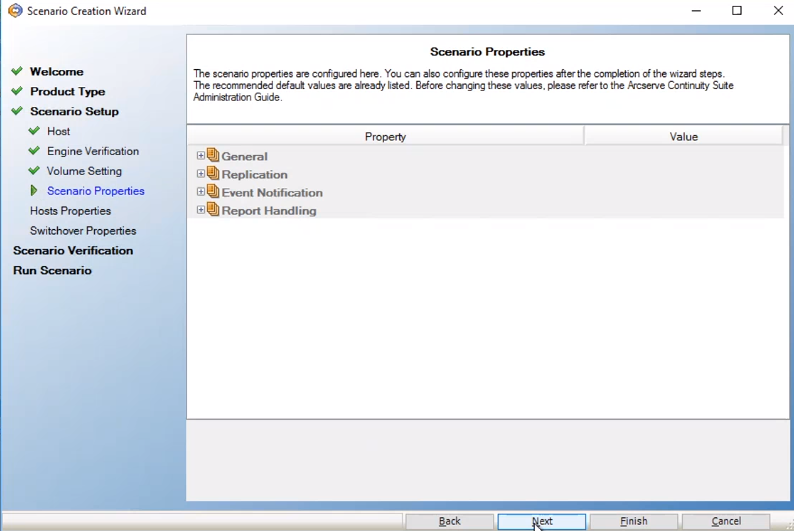Screen dimensions: 794x531
Task: Click the Finish button
Action: click(633, 521)
